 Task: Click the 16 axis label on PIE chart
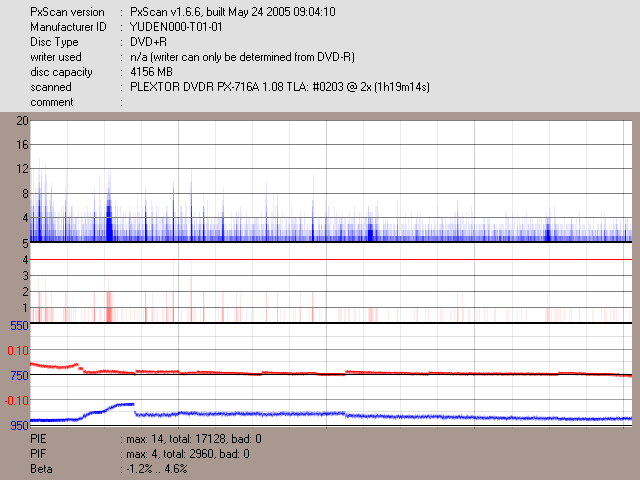pos(22,145)
